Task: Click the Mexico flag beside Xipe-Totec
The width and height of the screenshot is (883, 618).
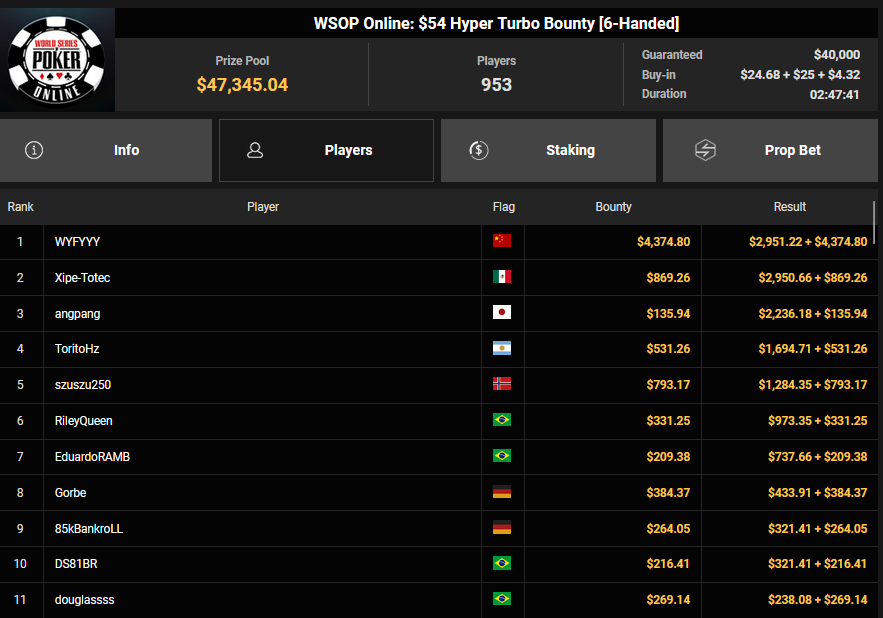Action: [502, 277]
